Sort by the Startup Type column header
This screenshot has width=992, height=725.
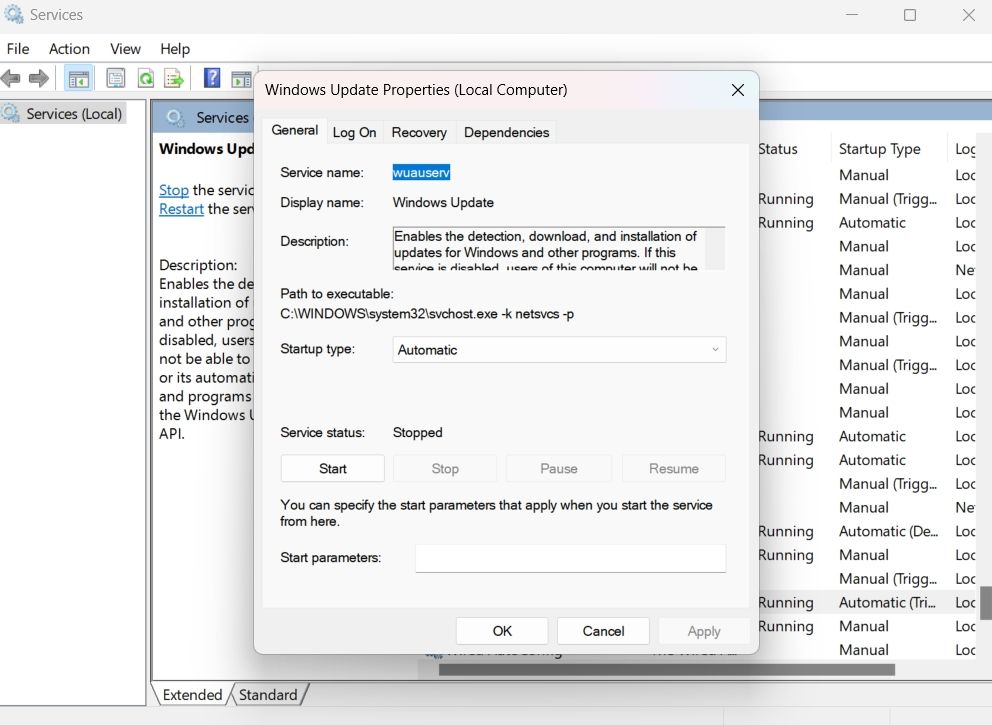[879, 149]
